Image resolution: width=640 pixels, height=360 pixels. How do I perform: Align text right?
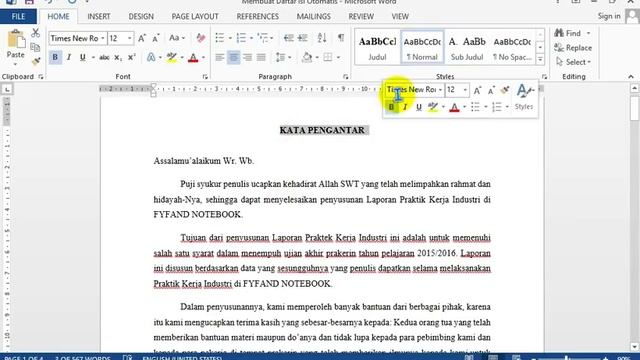(x=247, y=58)
